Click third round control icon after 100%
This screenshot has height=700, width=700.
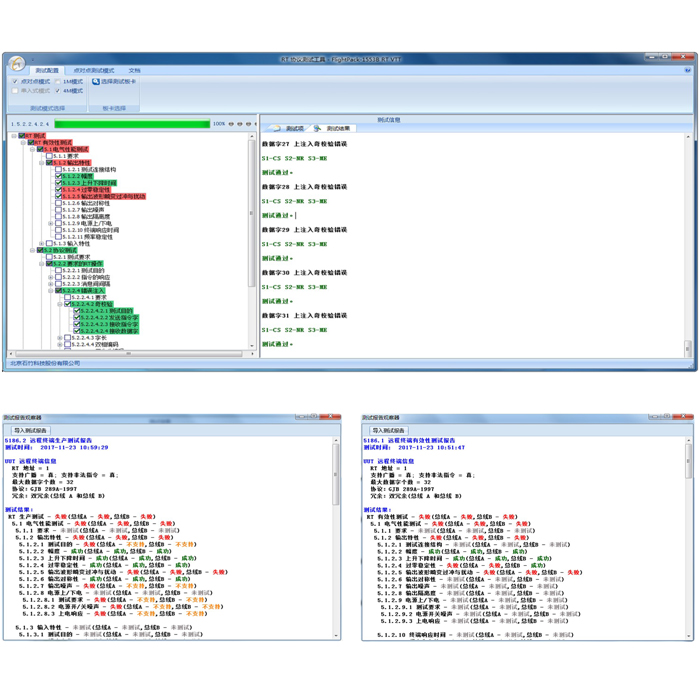click(x=248, y=124)
